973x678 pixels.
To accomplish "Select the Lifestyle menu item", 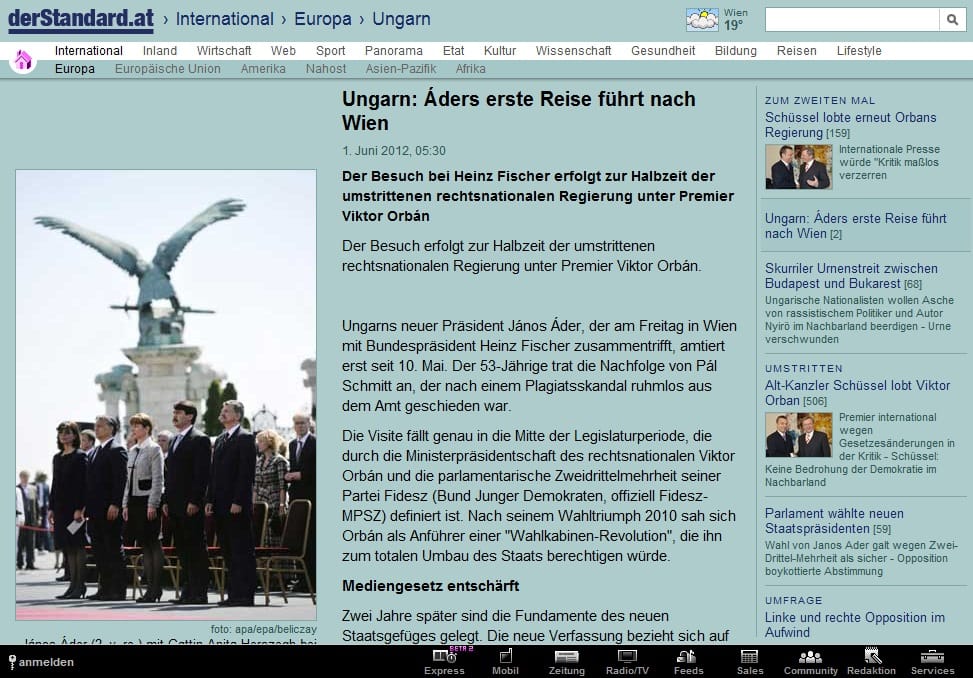I will [x=859, y=51].
